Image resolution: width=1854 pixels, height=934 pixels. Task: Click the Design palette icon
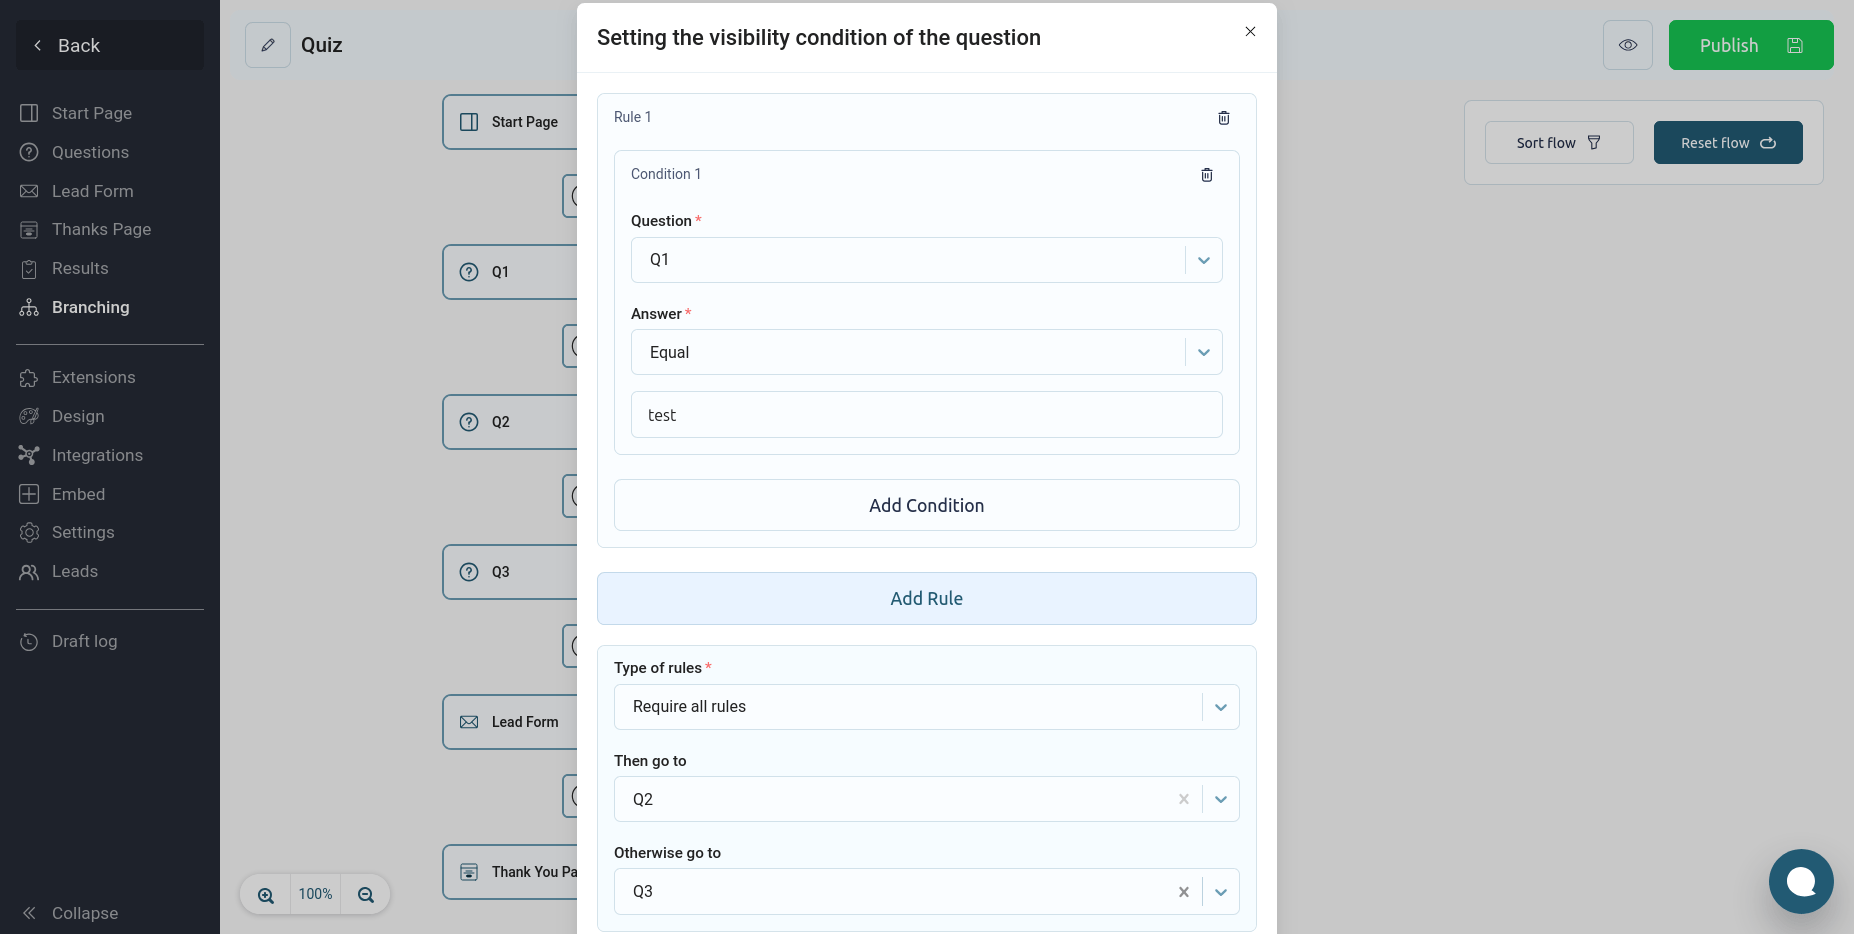pos(29,416)
